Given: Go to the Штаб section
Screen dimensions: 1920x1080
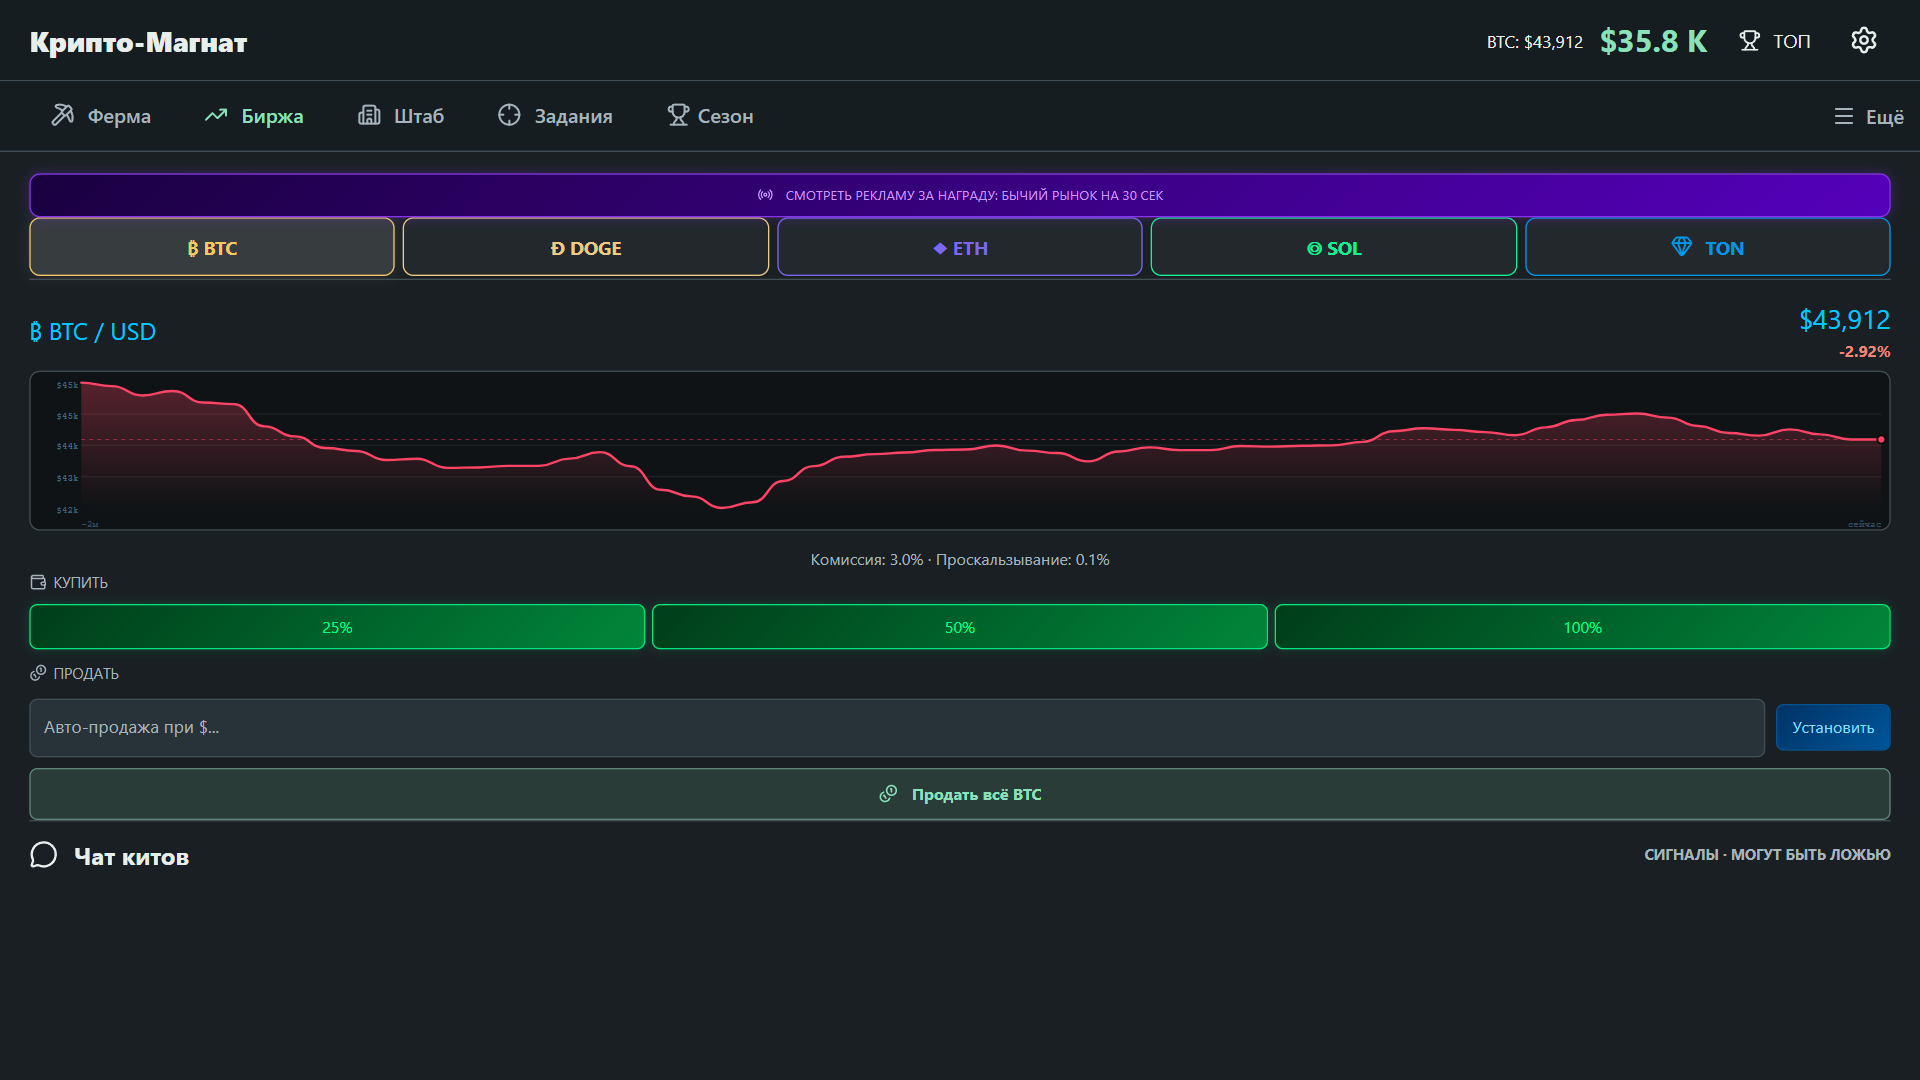Looking at the screenshot, I should tap(401, 116).
